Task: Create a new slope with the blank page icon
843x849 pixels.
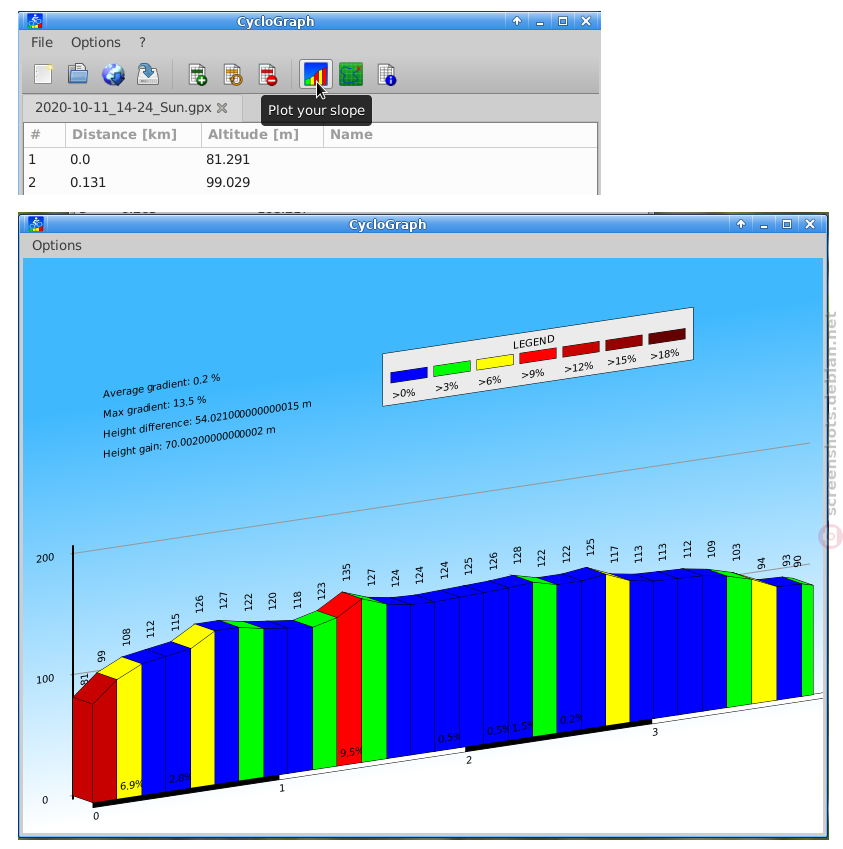Action: (43, 74)
